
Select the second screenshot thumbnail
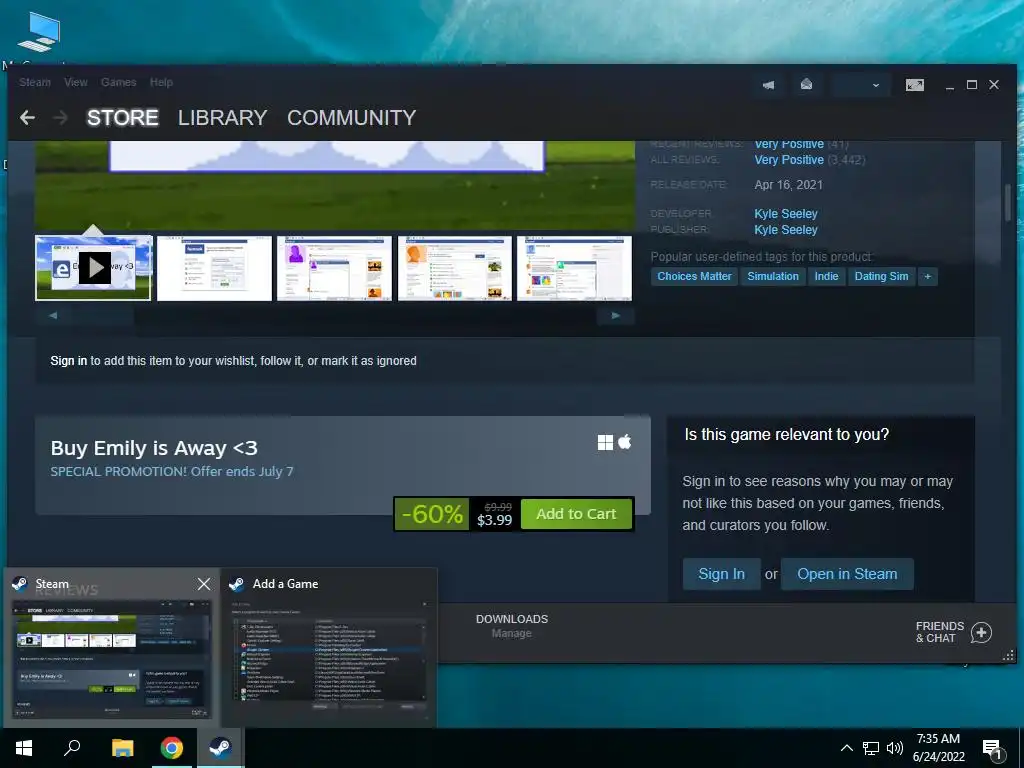[214, 268]
